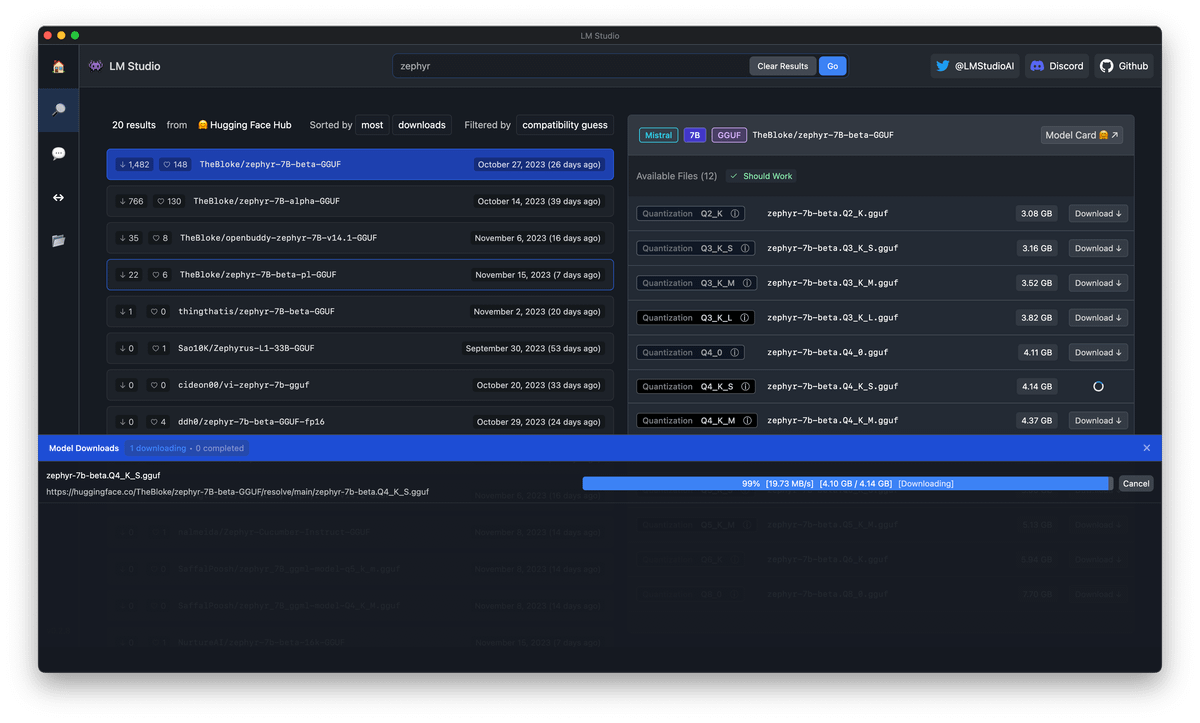
Task: Open the Home icon in sidebar
Action: pos(58,67)
